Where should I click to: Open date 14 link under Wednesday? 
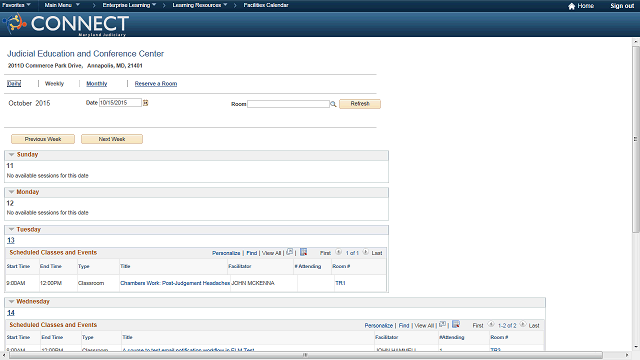tap(11, 313)
